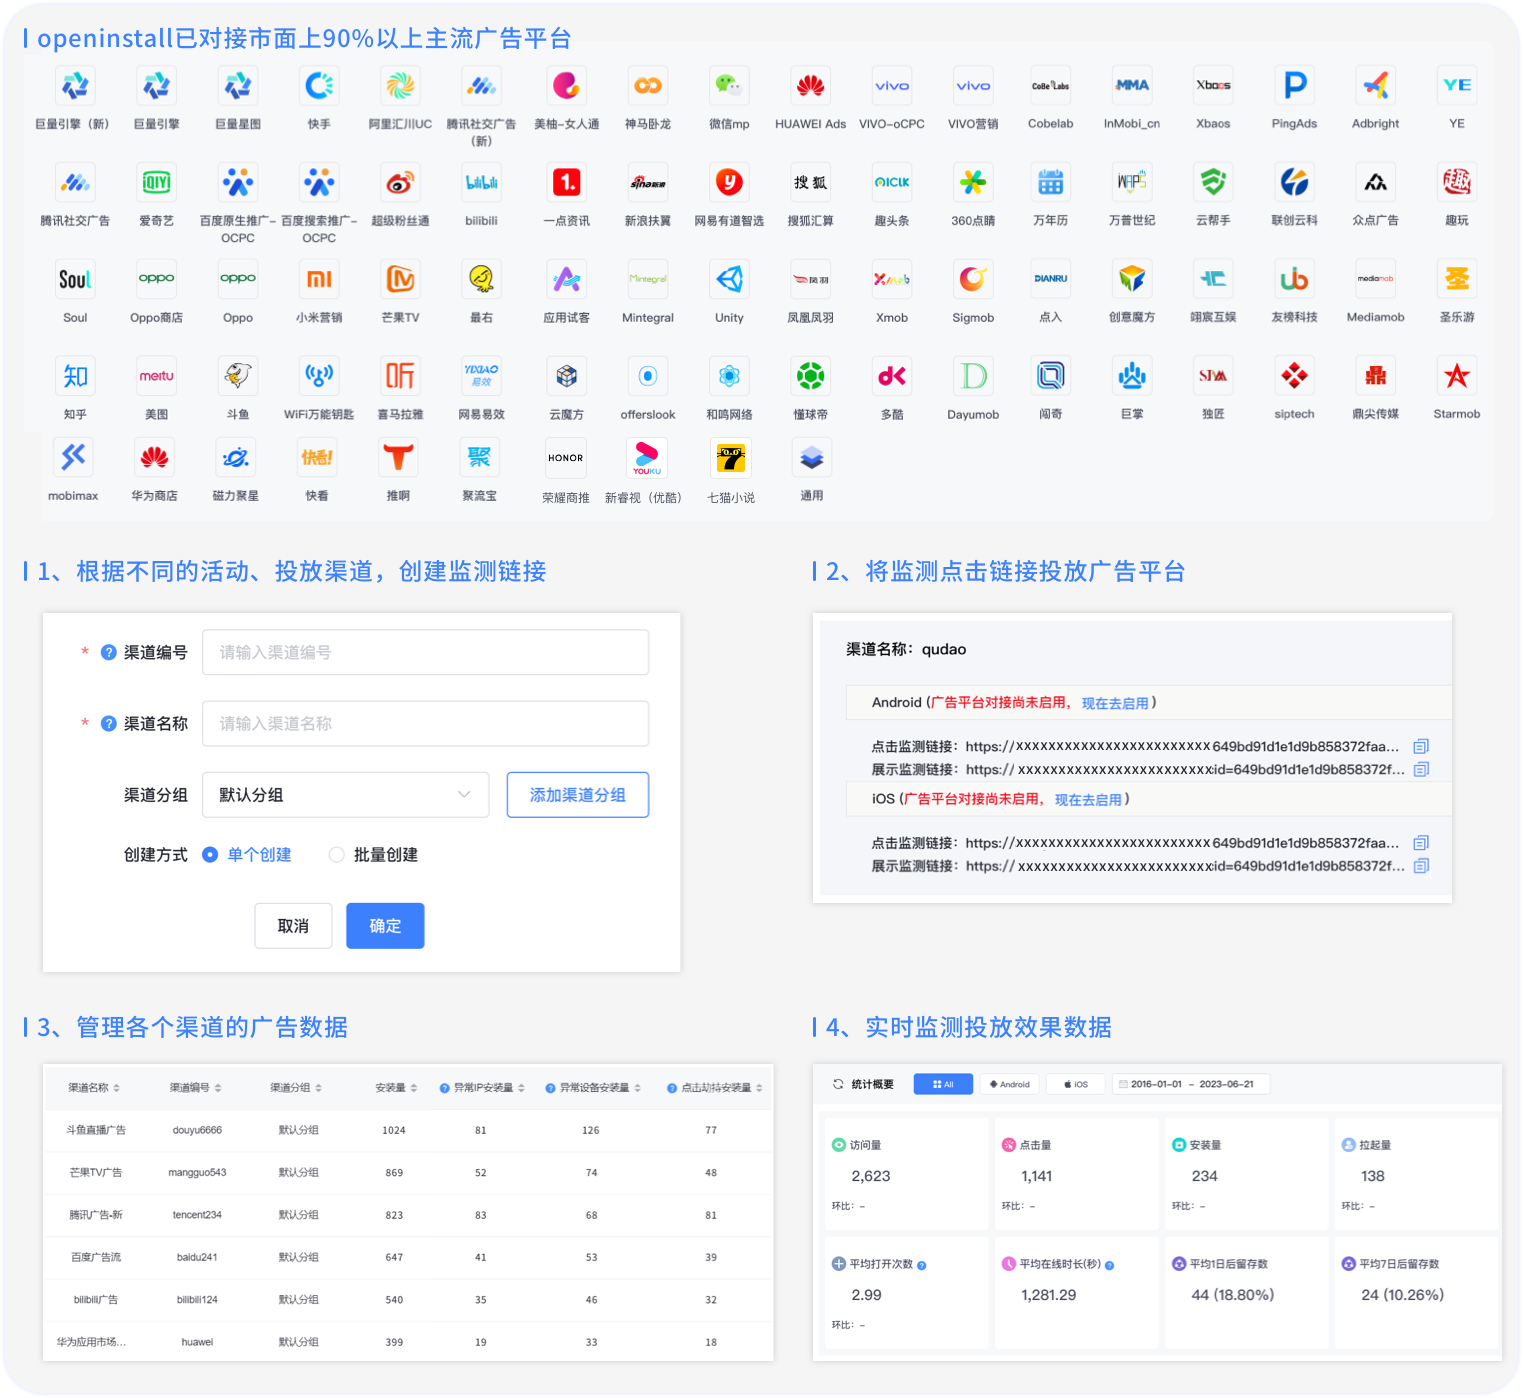The image size is (1523, 1398).
Task: Click the 神马卧龙 icon
Action: pyautogui.click(x=648, y=86)
